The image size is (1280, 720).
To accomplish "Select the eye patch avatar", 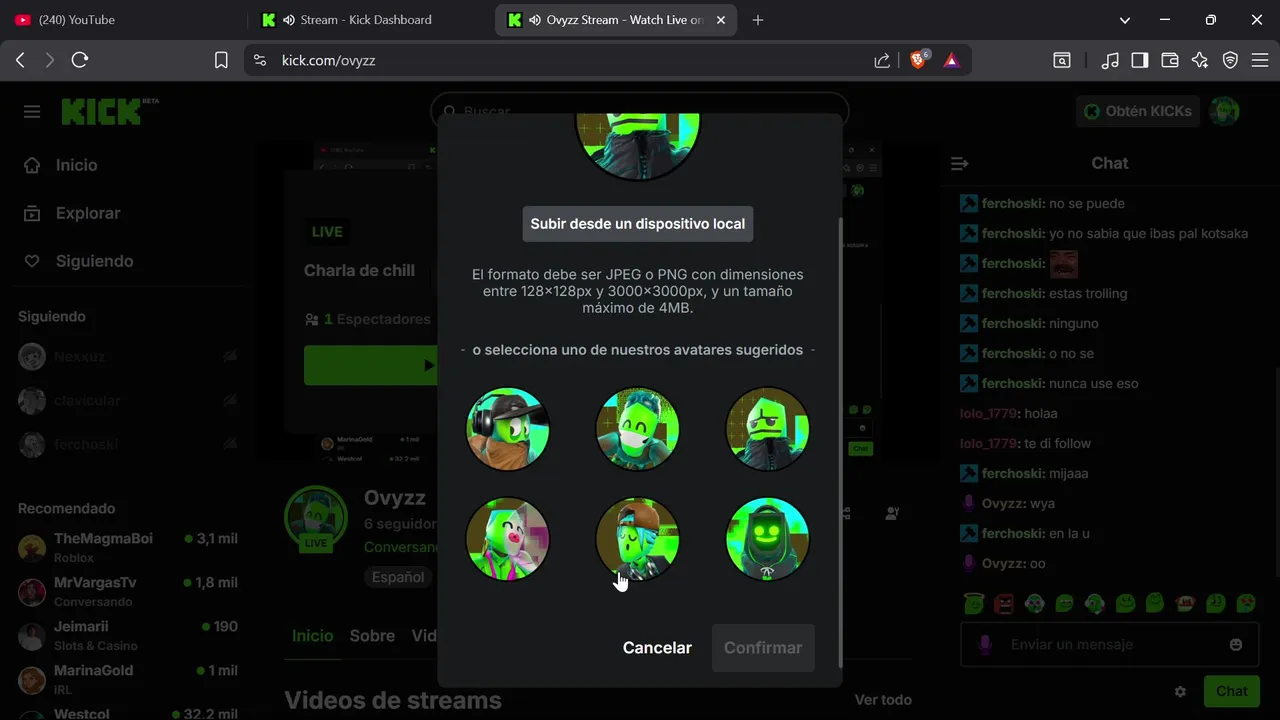I will coord(767,429).
